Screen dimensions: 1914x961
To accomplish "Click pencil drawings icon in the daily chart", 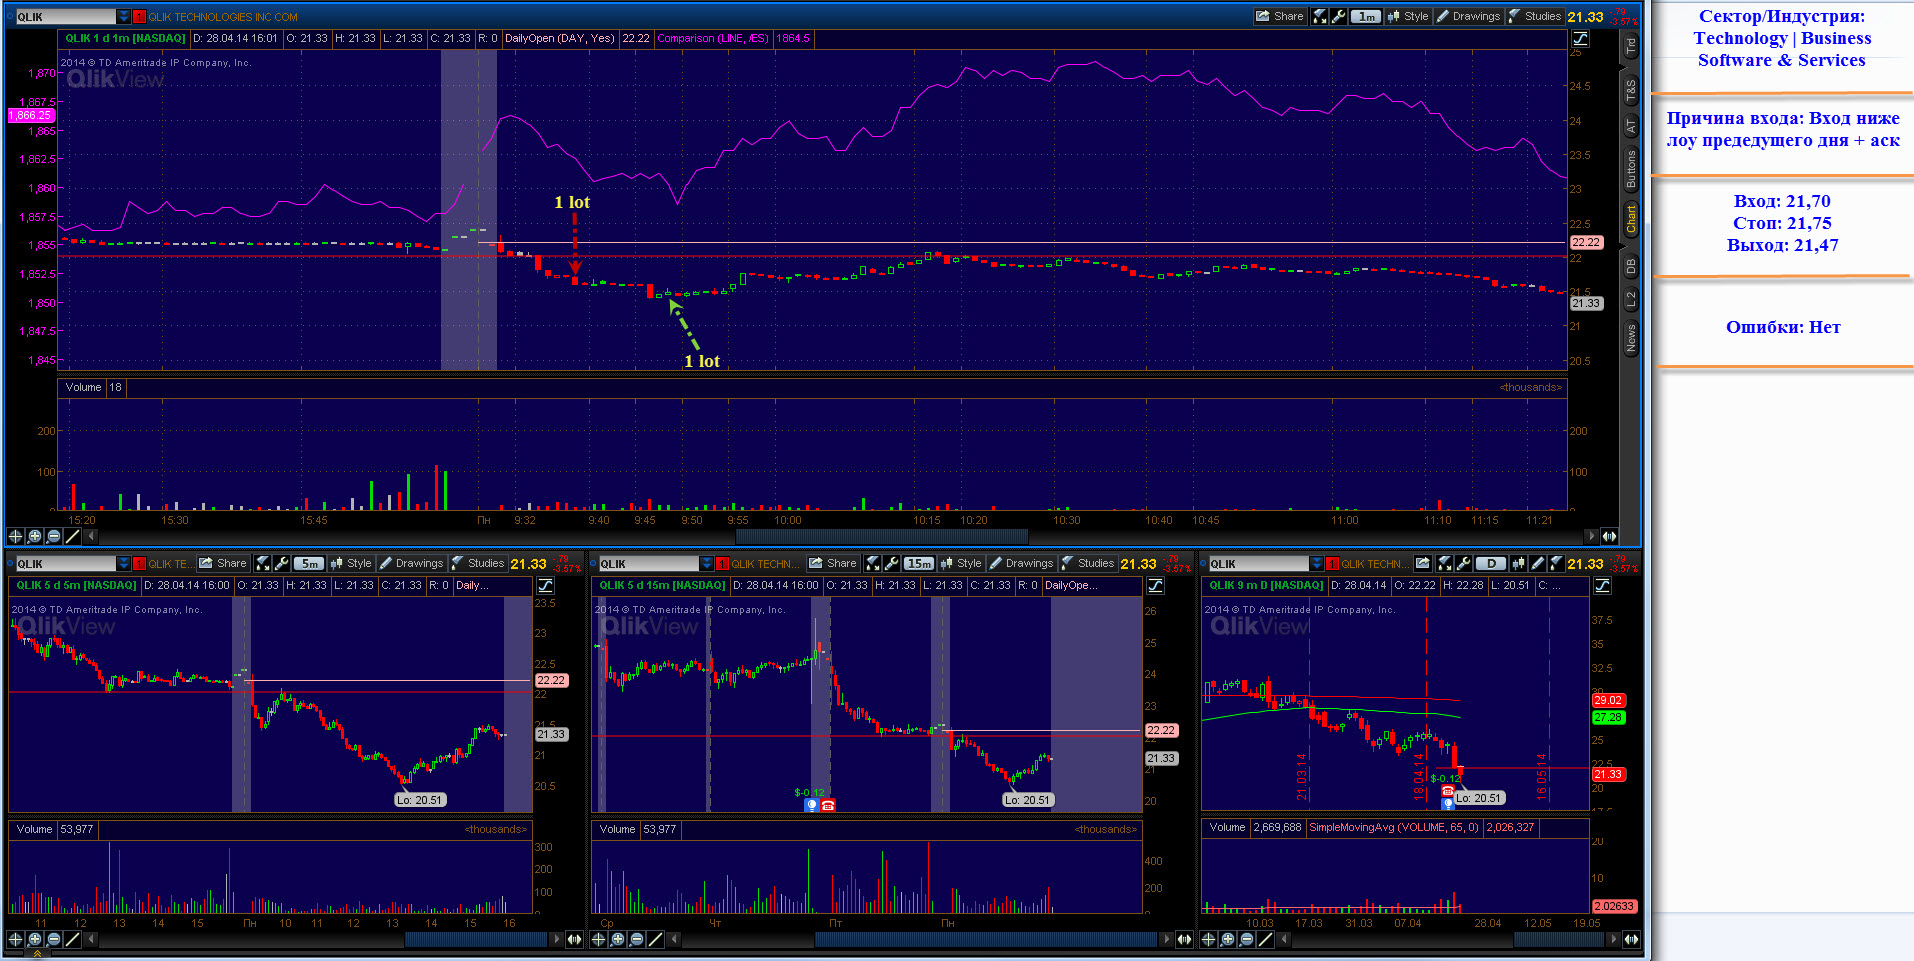I will click(x=1537, y=563).
